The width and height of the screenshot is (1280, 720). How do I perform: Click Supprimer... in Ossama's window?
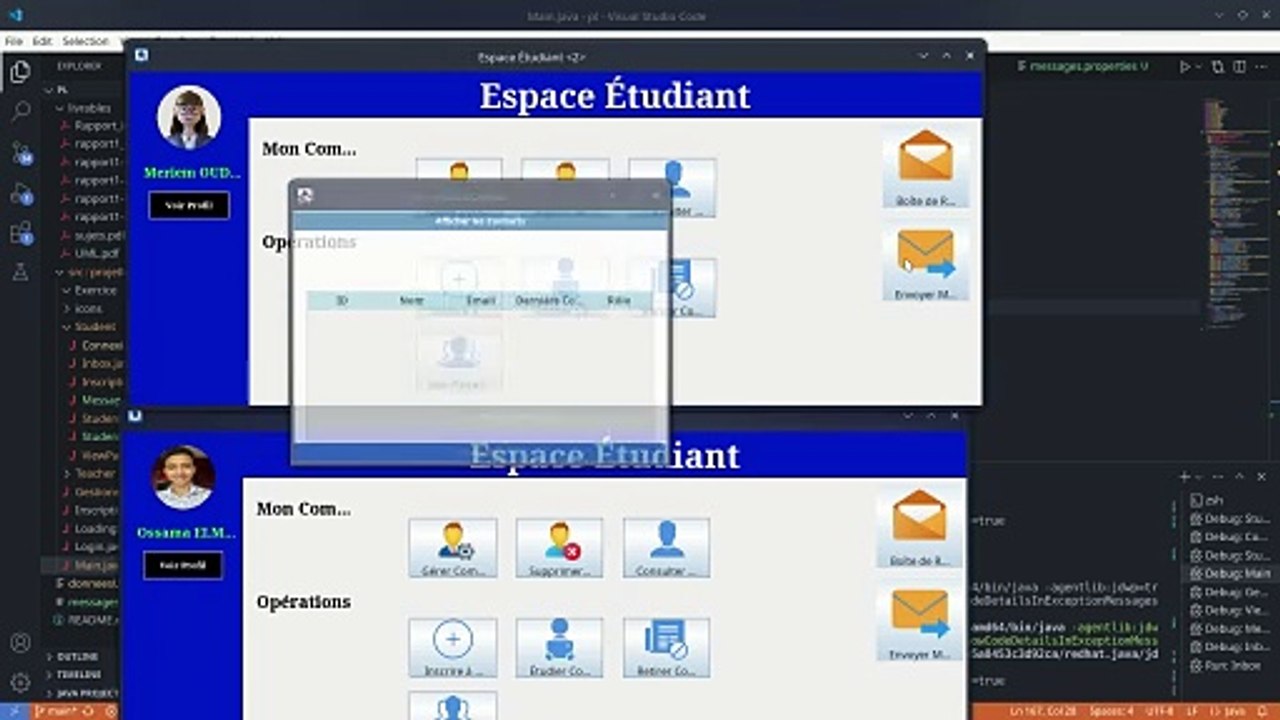pos(559,547)
